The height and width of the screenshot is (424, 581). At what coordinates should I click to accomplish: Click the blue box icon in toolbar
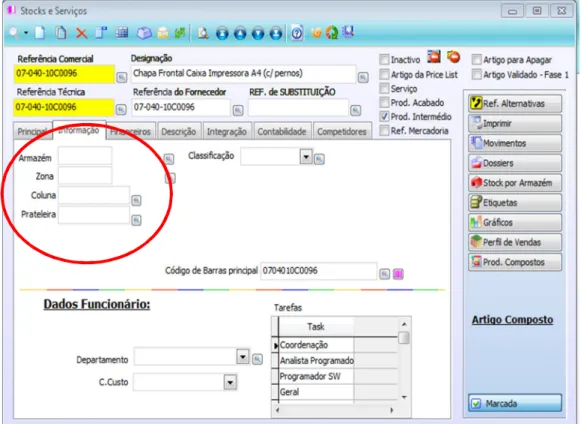pos(144,33)
